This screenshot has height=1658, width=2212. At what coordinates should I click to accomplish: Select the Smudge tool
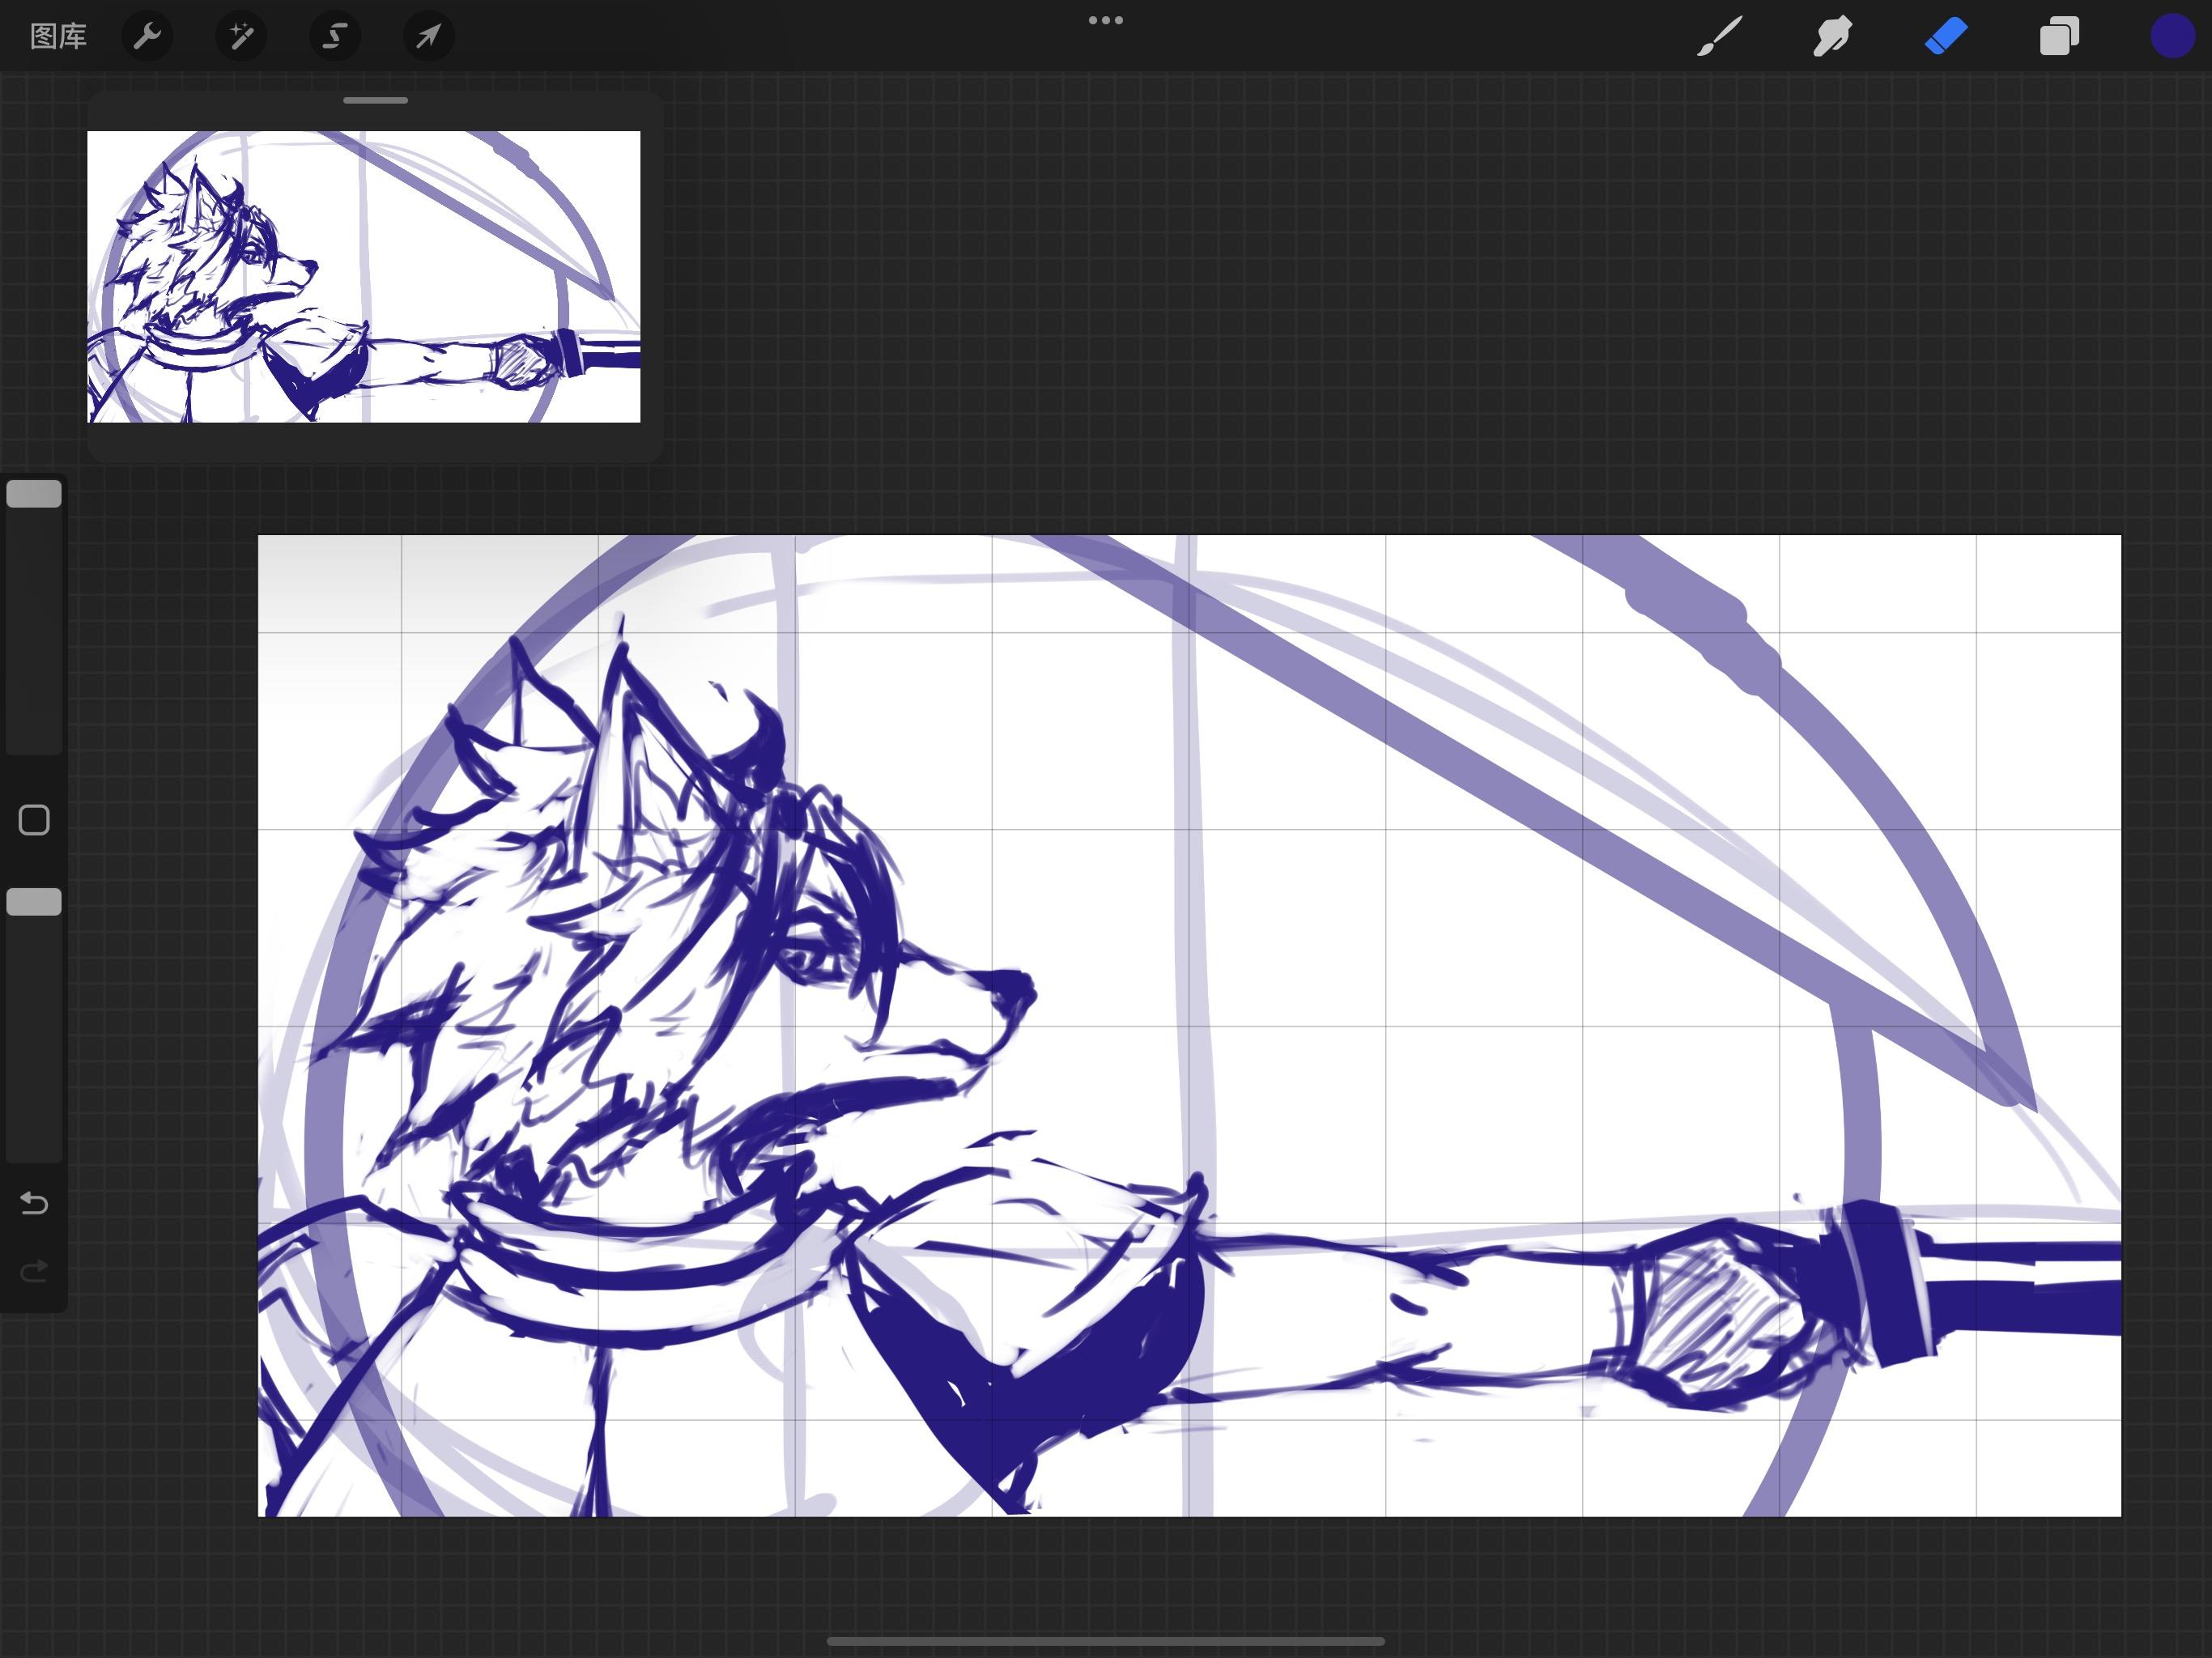pos(1833,37)
